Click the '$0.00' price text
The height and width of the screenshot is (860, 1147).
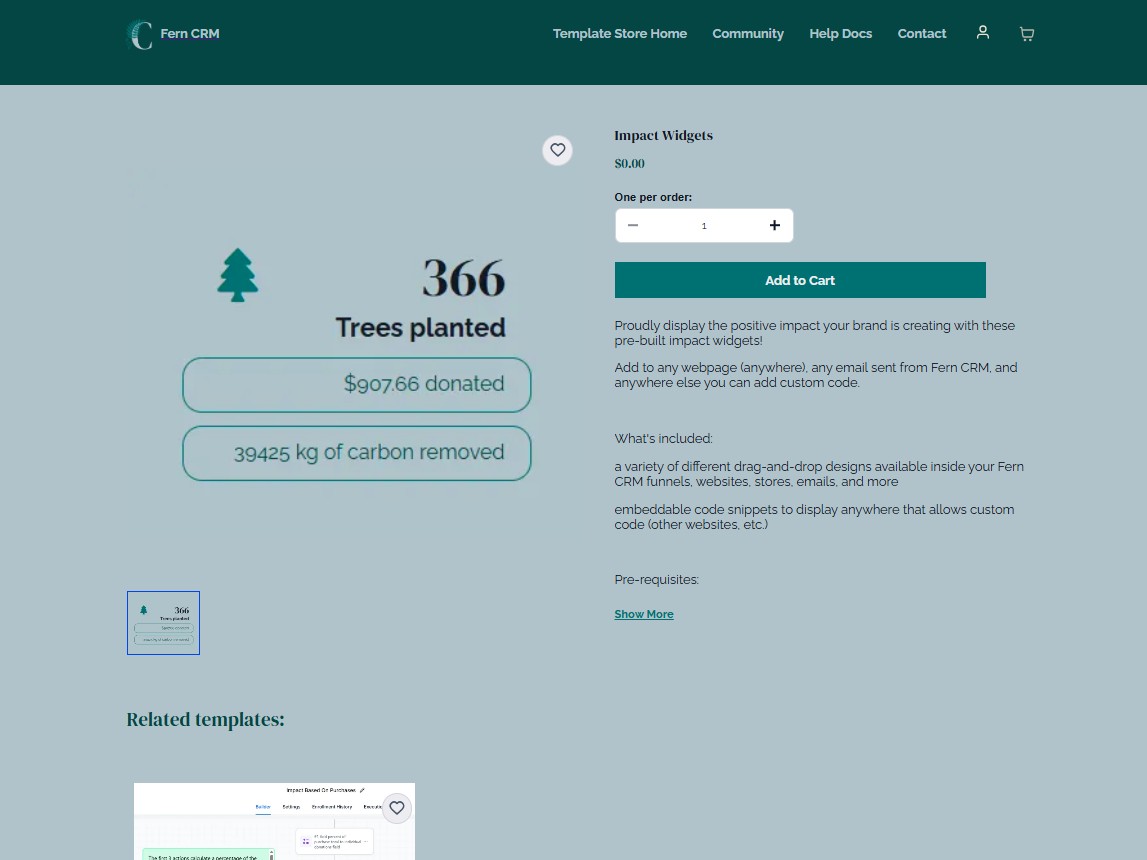coord(629,164)
